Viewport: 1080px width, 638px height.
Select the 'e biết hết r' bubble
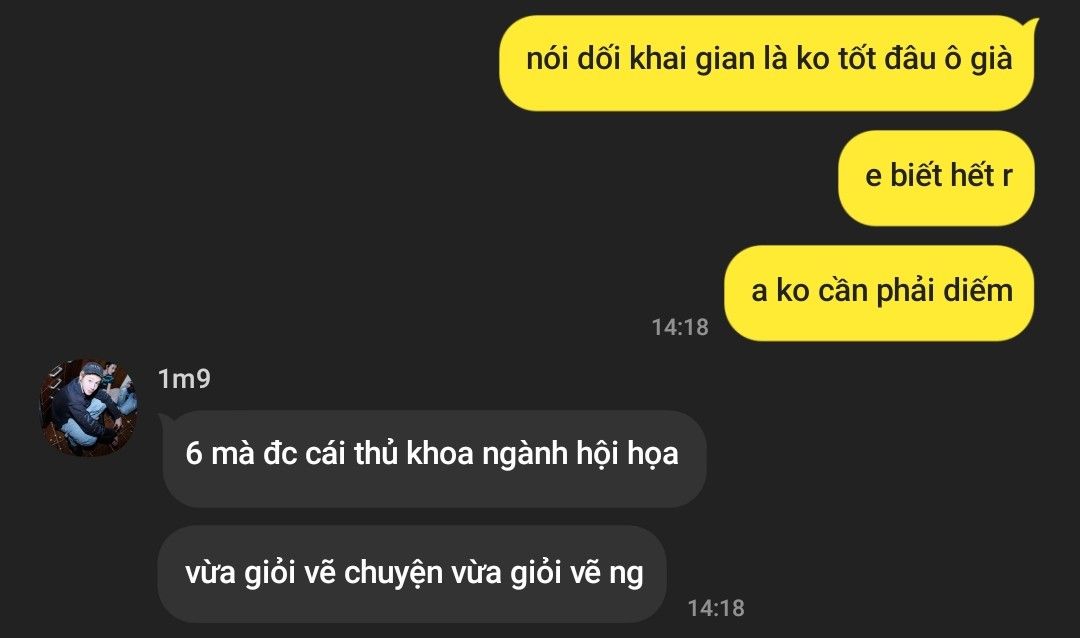point(936,178)
